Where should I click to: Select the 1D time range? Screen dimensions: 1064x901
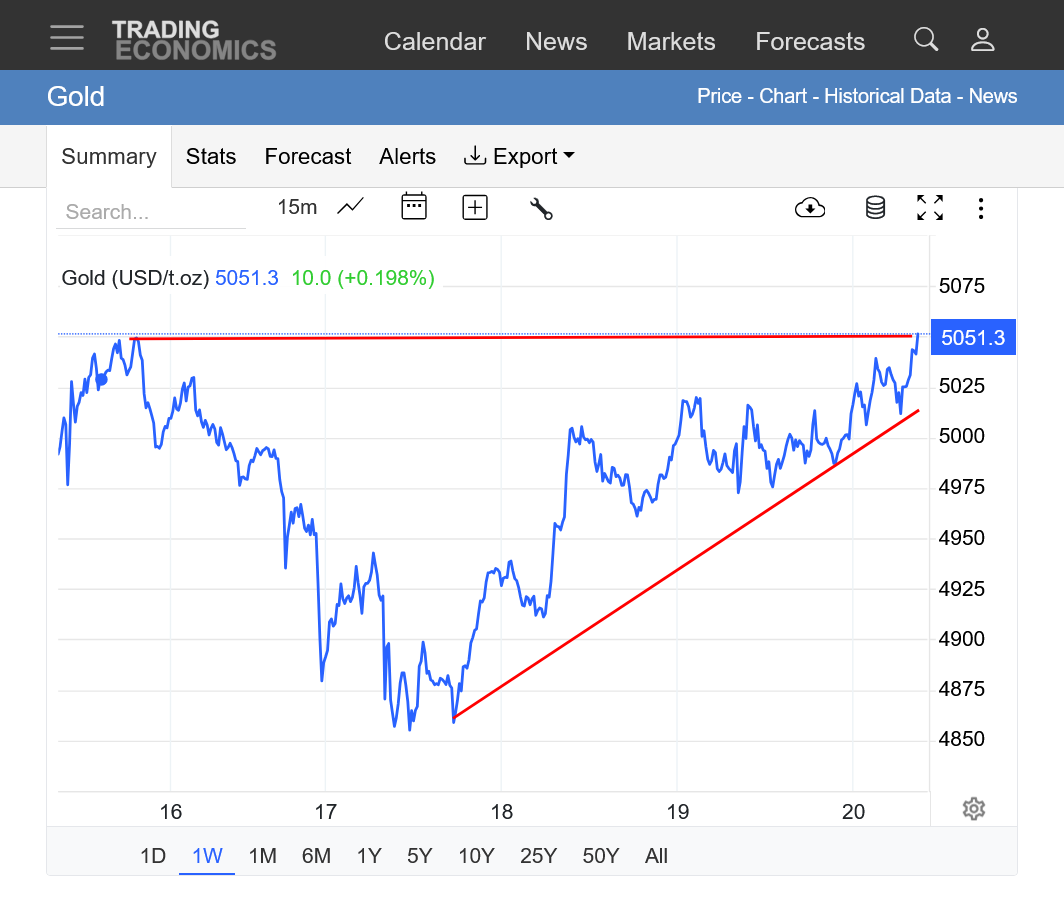[152, 855]
